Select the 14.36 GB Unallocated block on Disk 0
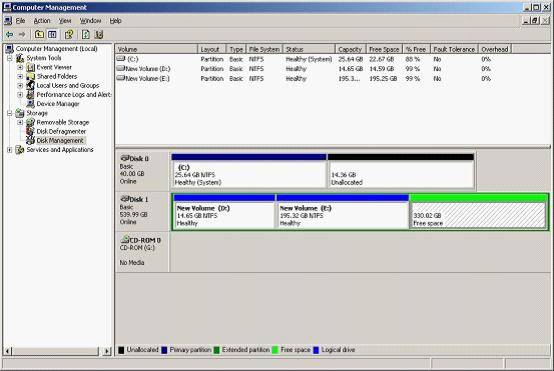 (401, 171)
